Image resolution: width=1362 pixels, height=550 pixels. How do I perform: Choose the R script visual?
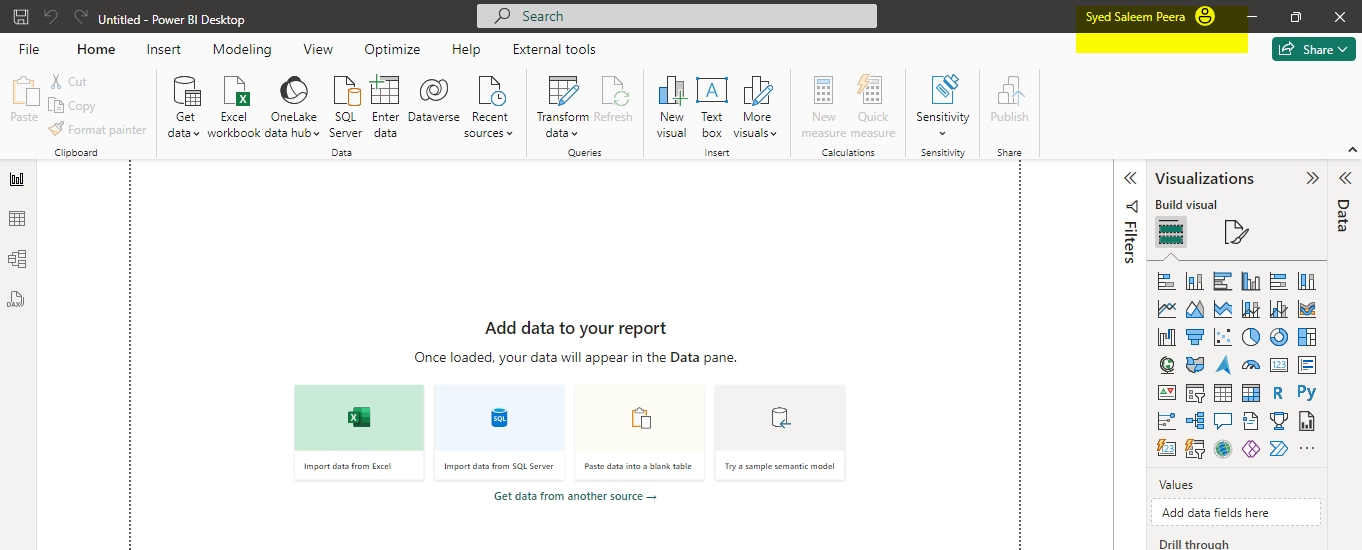1278,393
